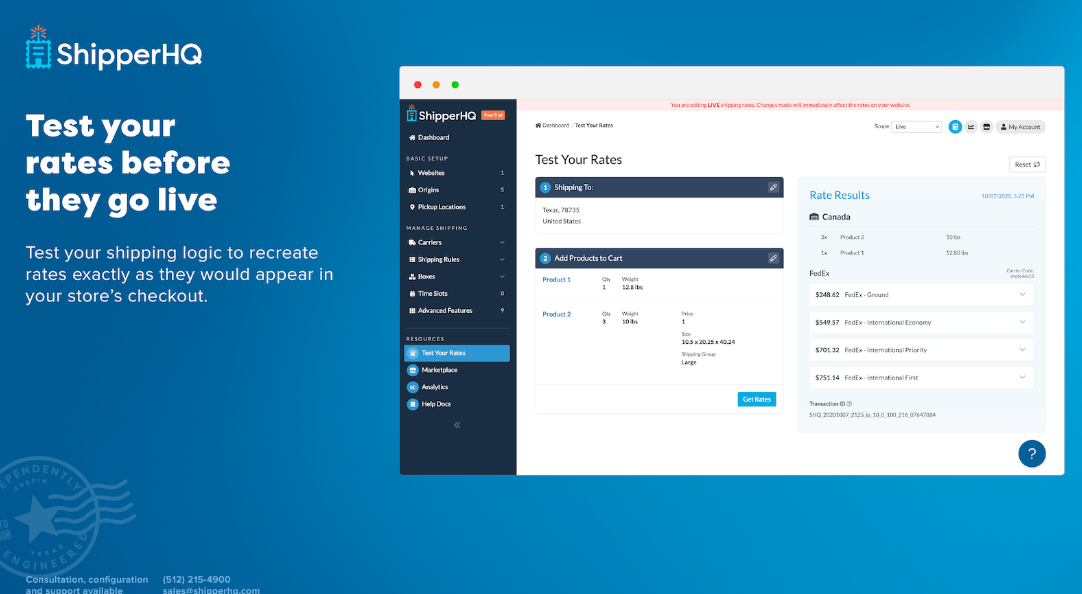Expand the Carriers menu chevron

[502, 242]
